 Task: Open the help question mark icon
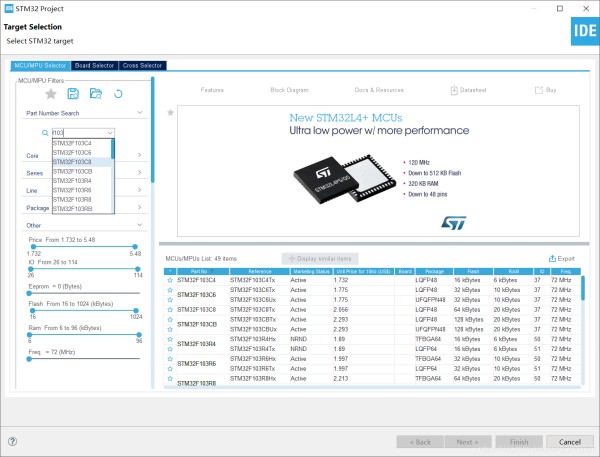click(12, 441)
